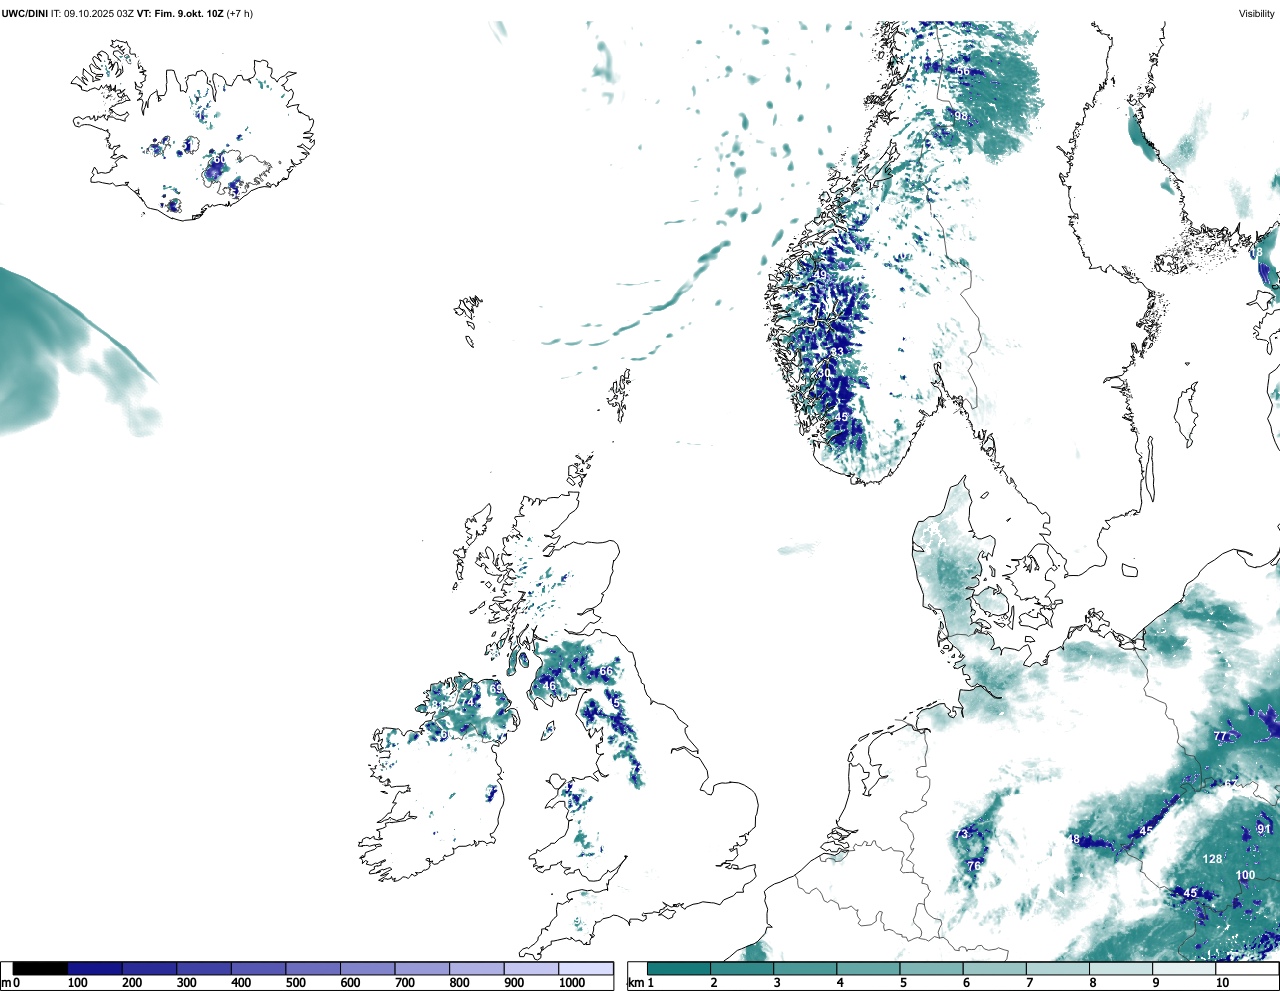This screenshot has height=991, width=1280.
Task: Click the '09.10.2025 03Z' initial time text
Action: 99,13
